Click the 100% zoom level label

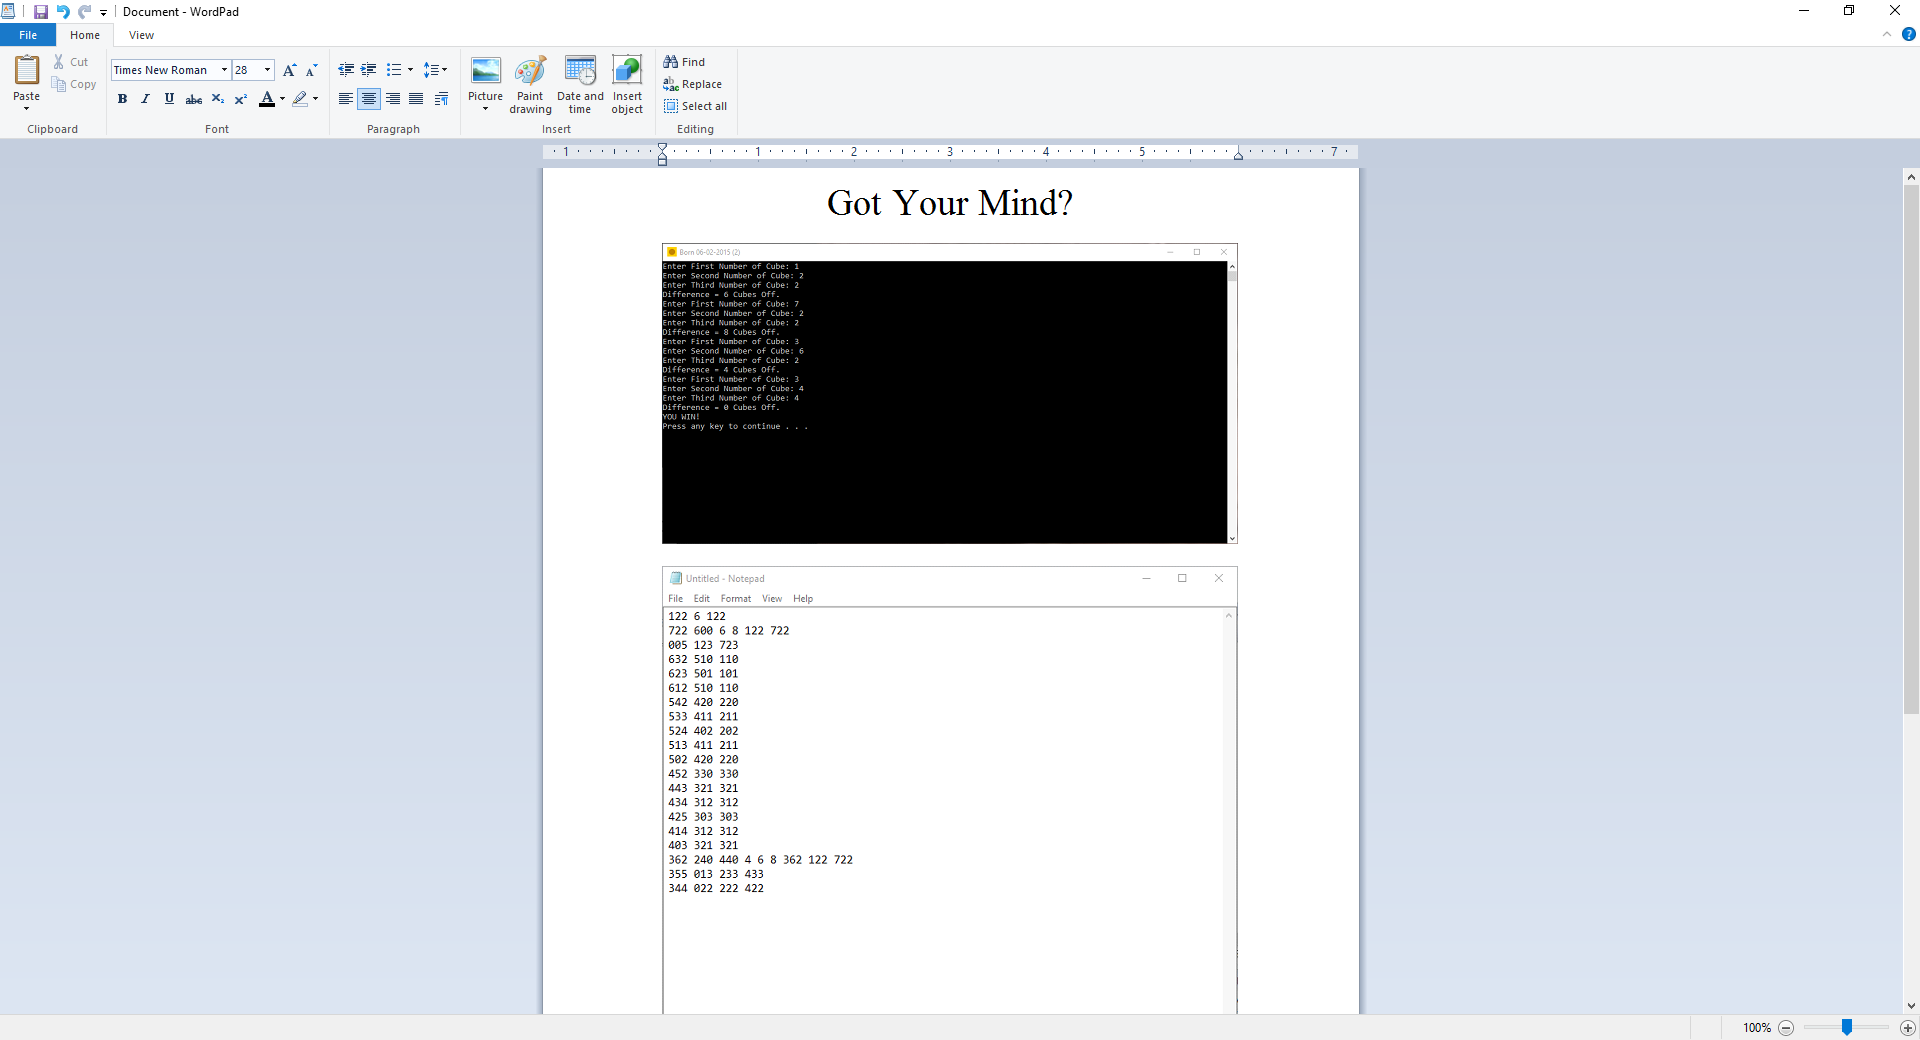(x=1757, y=1028)
